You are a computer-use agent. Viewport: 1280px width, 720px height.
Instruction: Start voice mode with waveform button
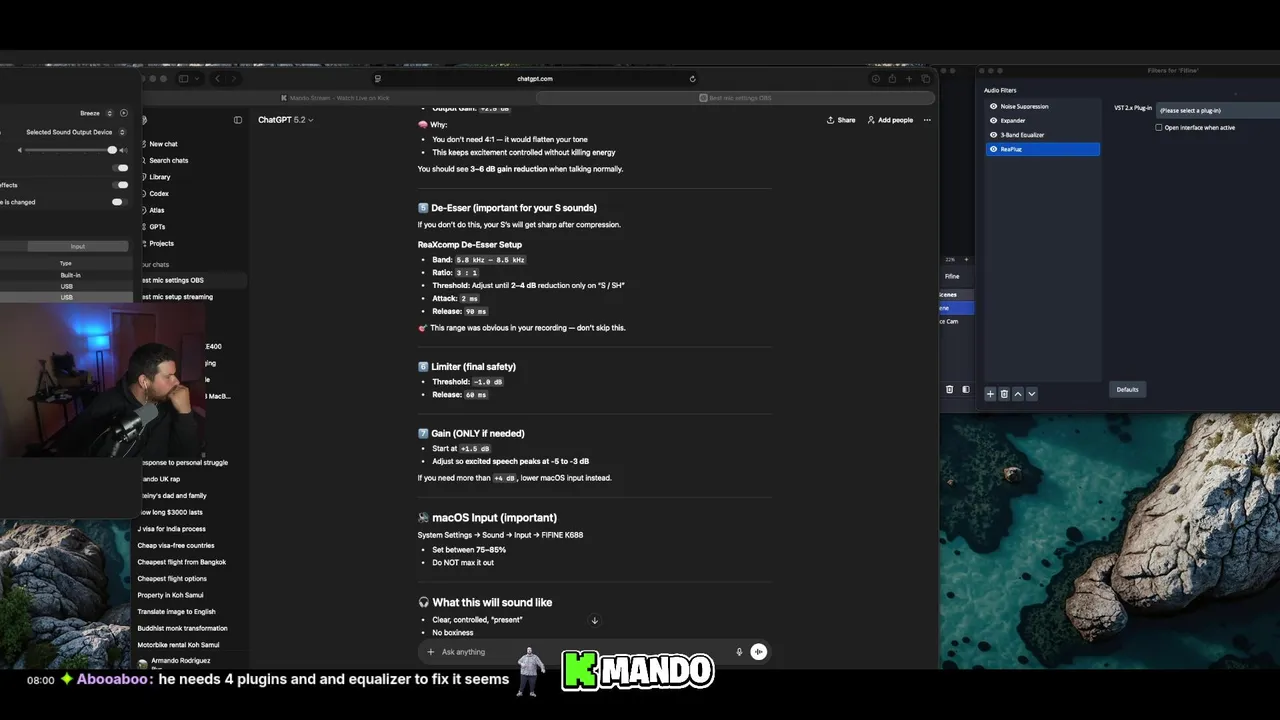(759, 652)
